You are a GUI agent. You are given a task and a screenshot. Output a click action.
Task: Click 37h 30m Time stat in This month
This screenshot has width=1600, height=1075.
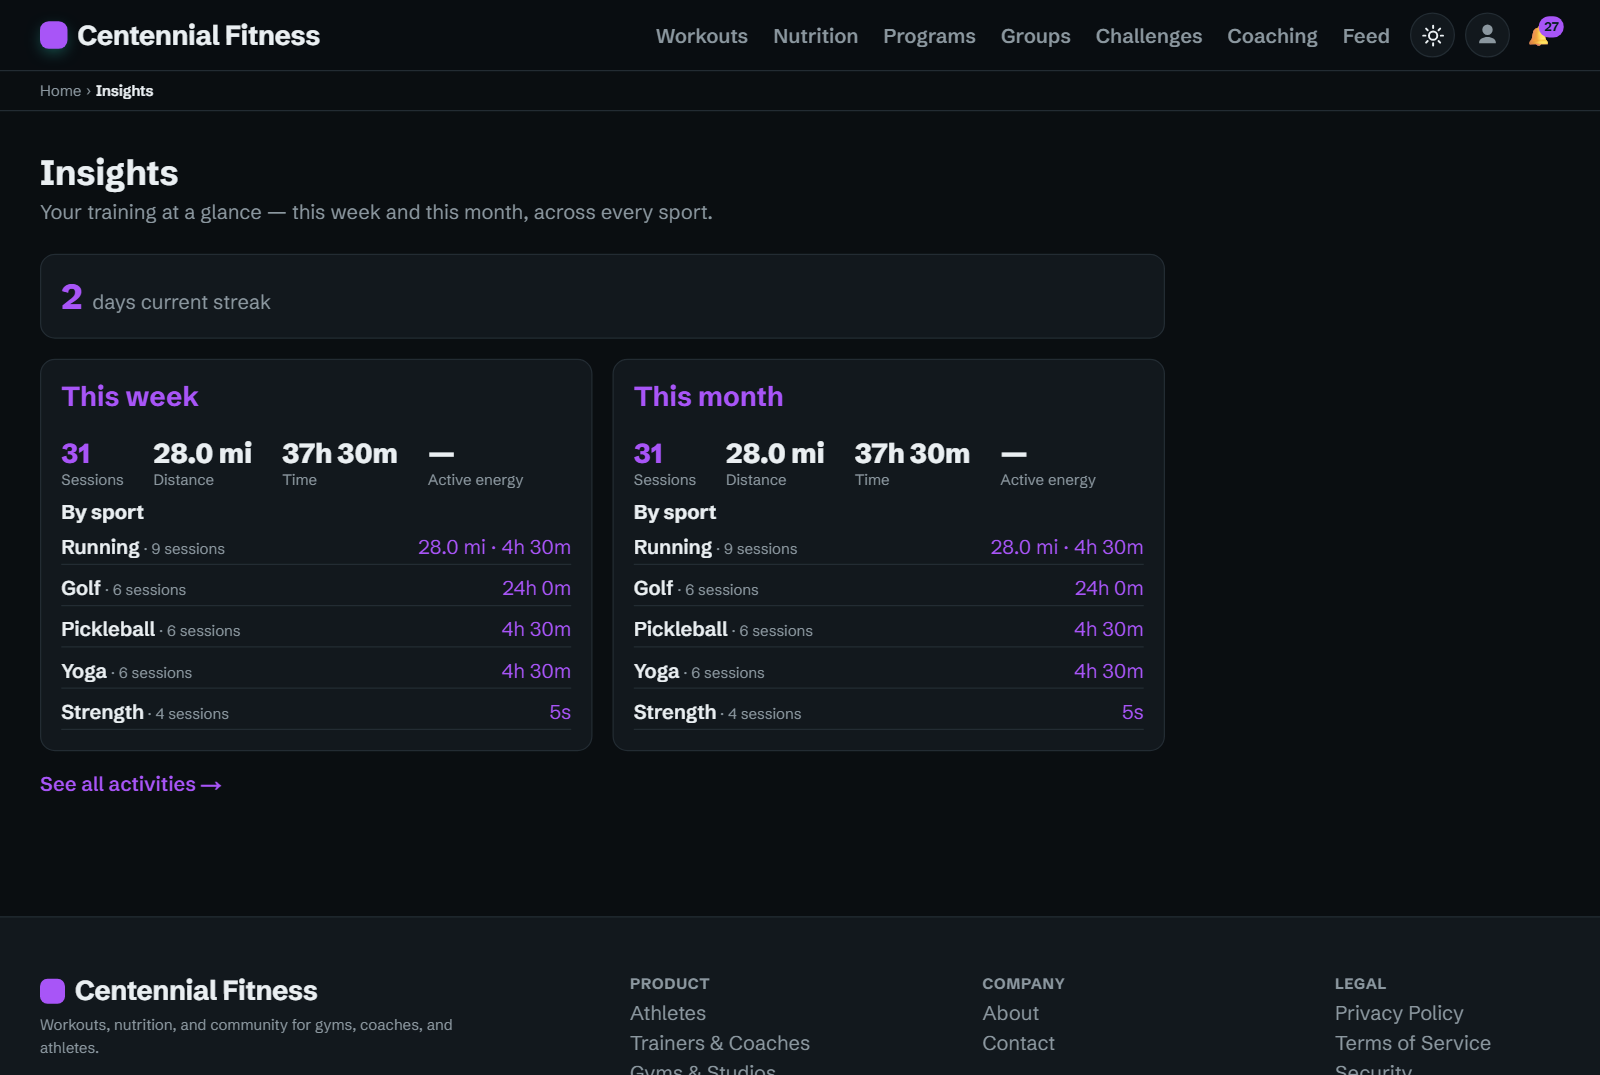[x=912, y=464]
